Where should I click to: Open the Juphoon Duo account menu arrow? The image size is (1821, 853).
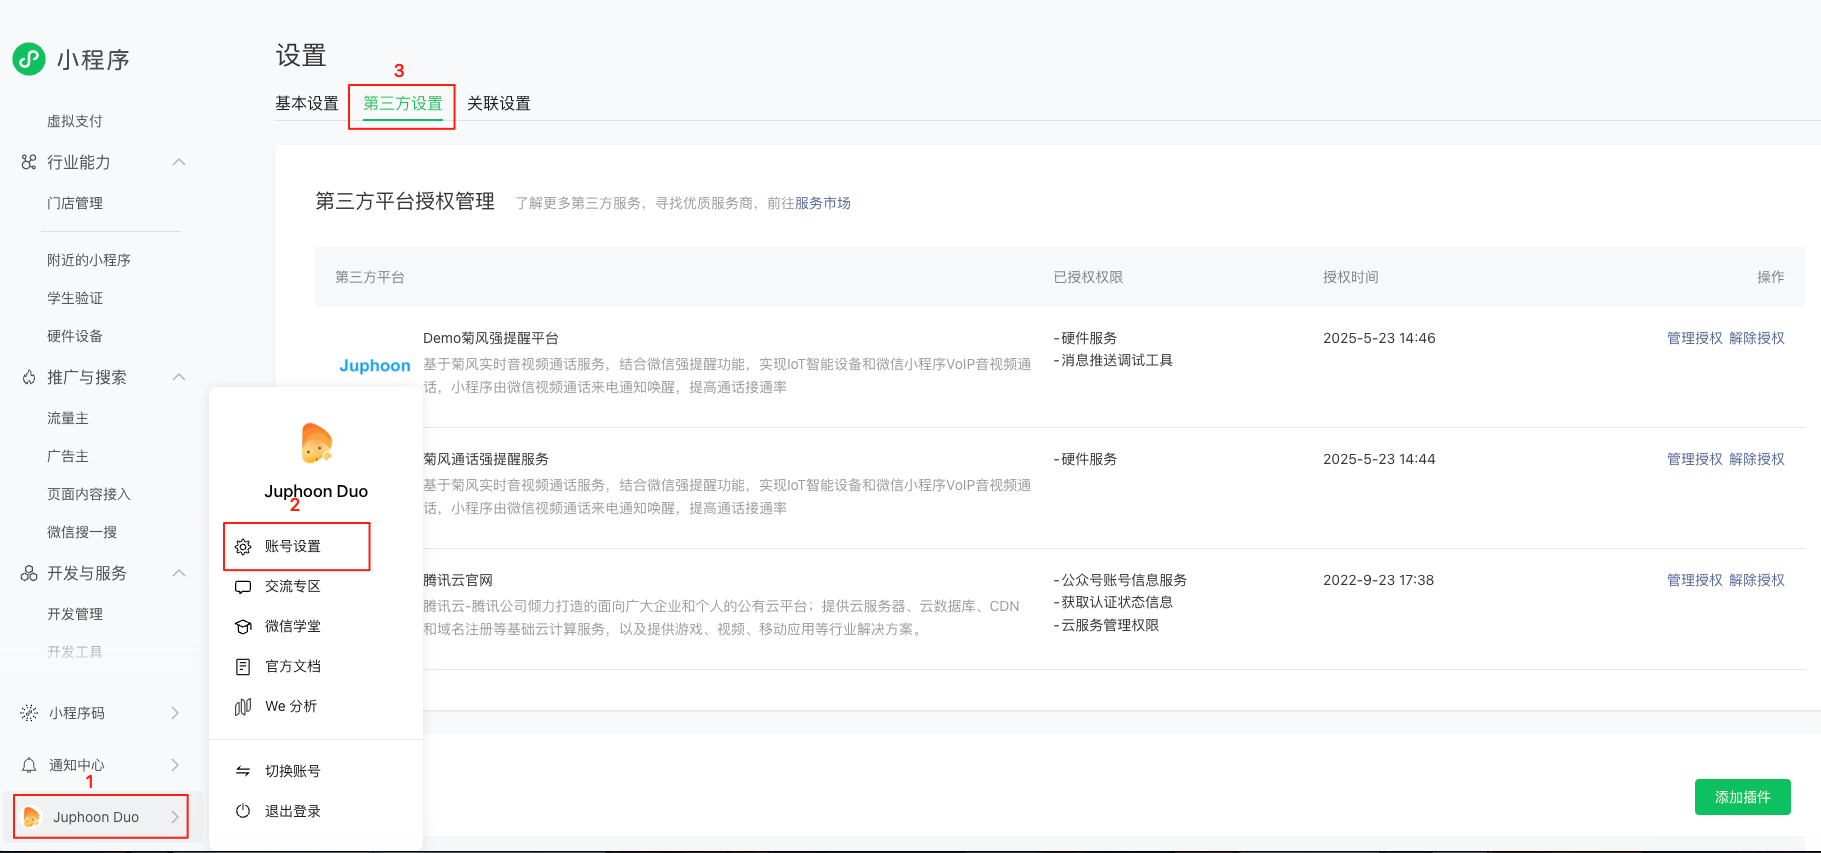[x=175, y=817]
